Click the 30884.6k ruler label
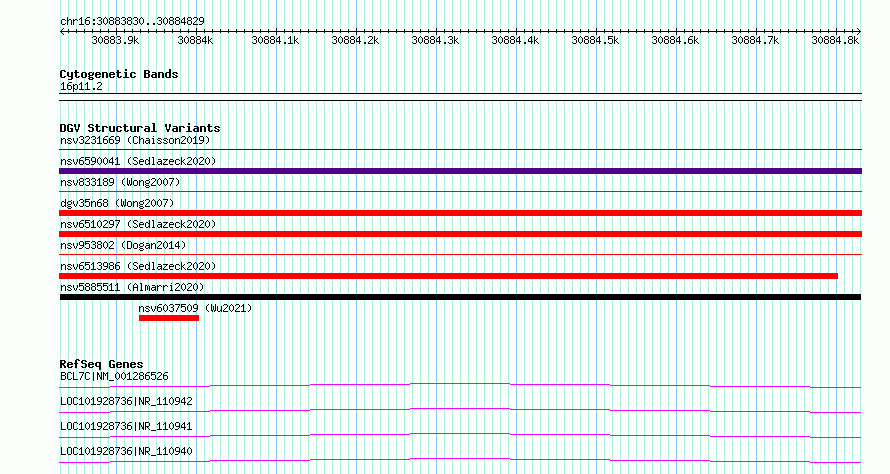890x474 pixels. 675,40
